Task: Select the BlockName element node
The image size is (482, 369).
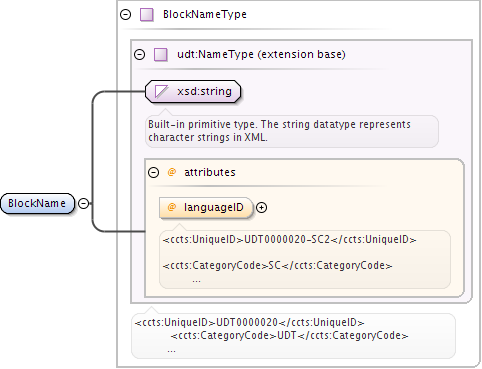Action: click(x=37, y=203)
